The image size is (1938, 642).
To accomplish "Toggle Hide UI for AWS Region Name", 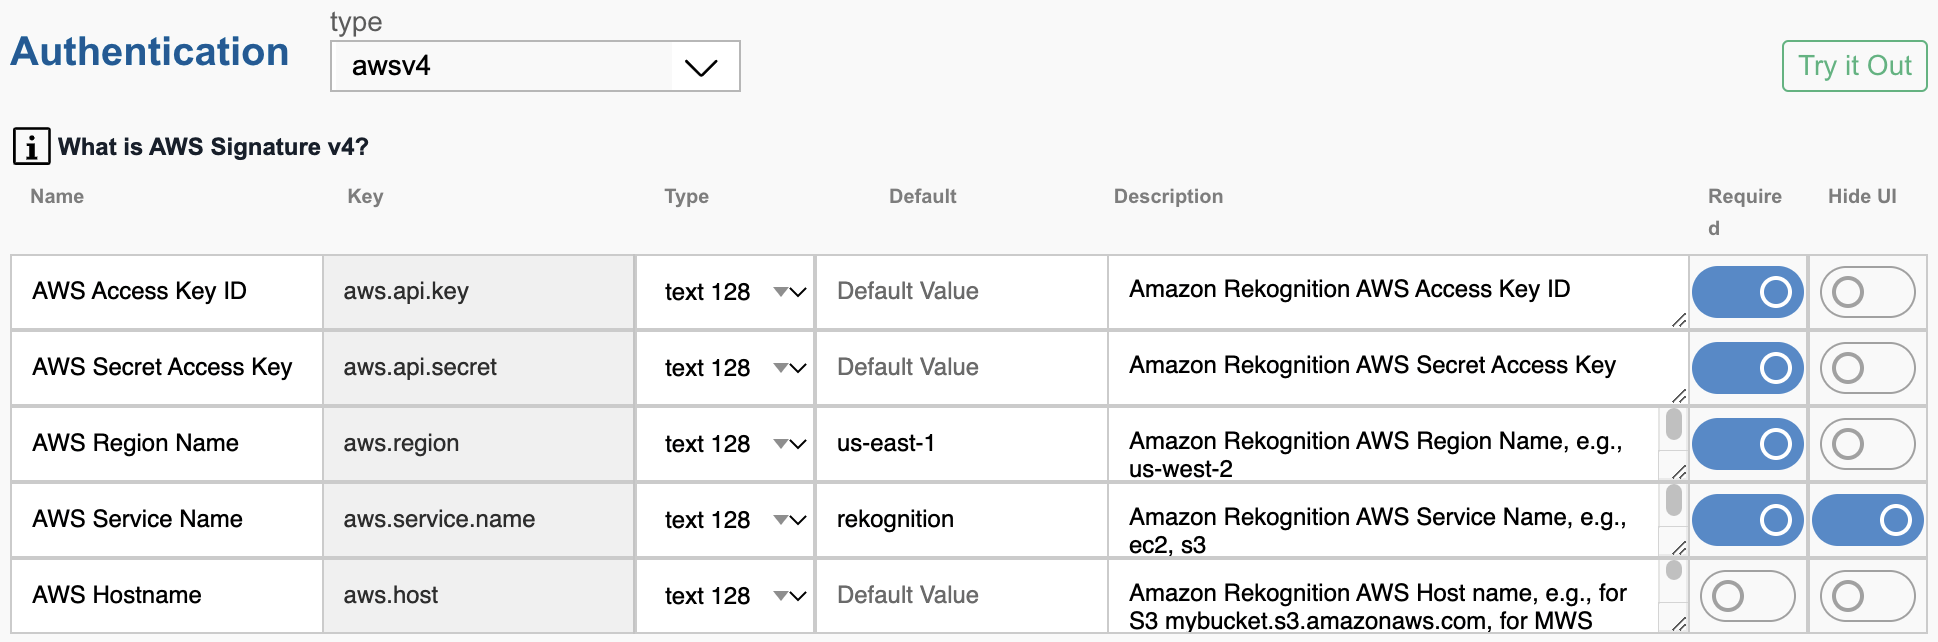I will tap(1866, 444).
